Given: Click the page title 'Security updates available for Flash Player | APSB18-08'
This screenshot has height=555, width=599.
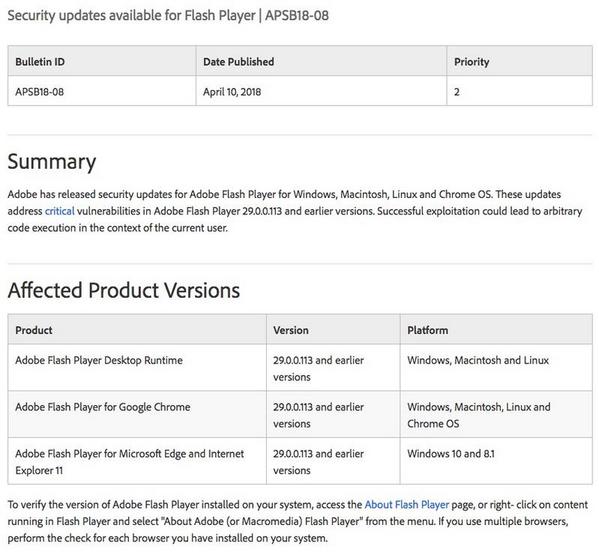Looking at the screenshot, I should [x=168, y=16].
